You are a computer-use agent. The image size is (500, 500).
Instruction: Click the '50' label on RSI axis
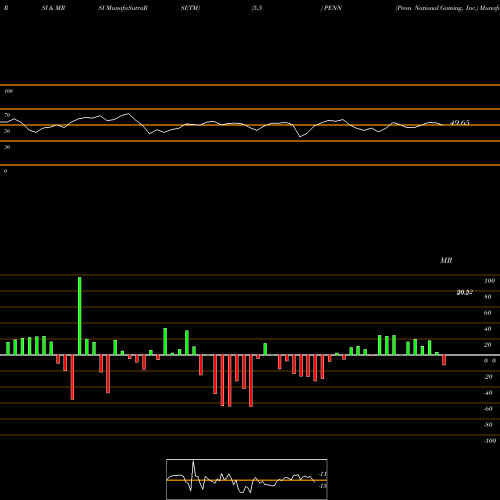7,131
